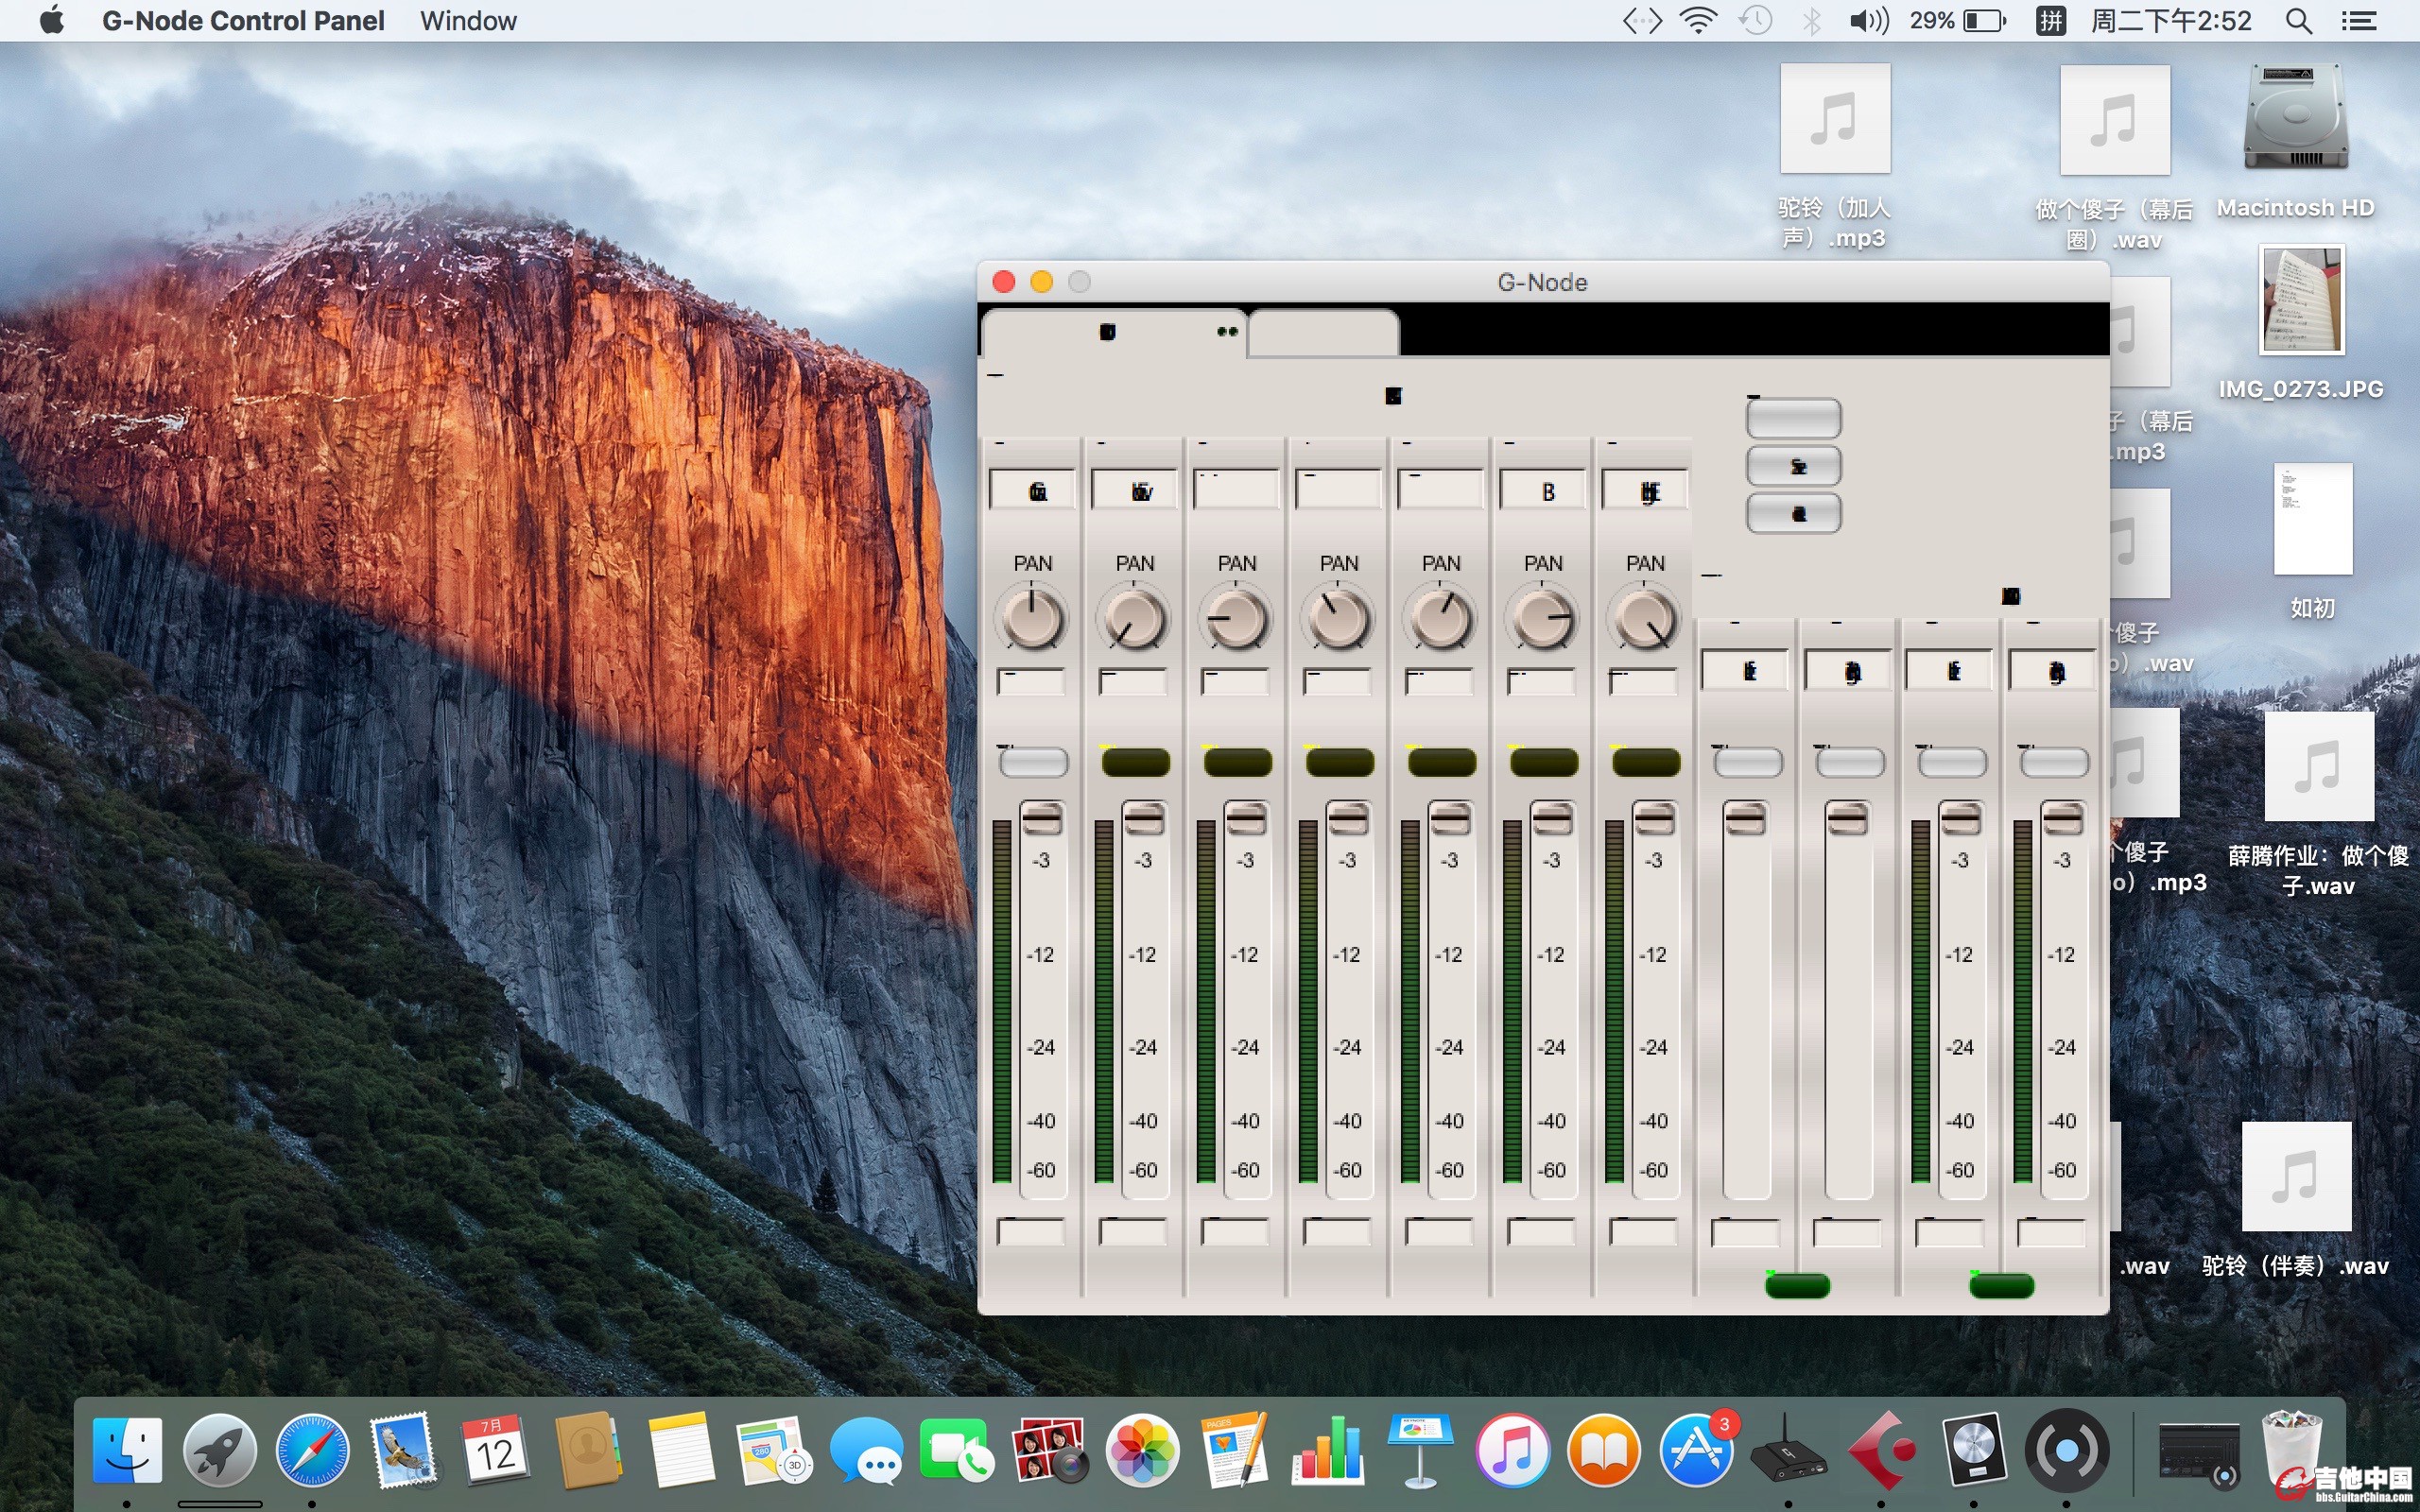Open App Store icon with badge 3
Image resolution: width=2420 pixels, height=1512 pixels.
click(1697, 1450)
